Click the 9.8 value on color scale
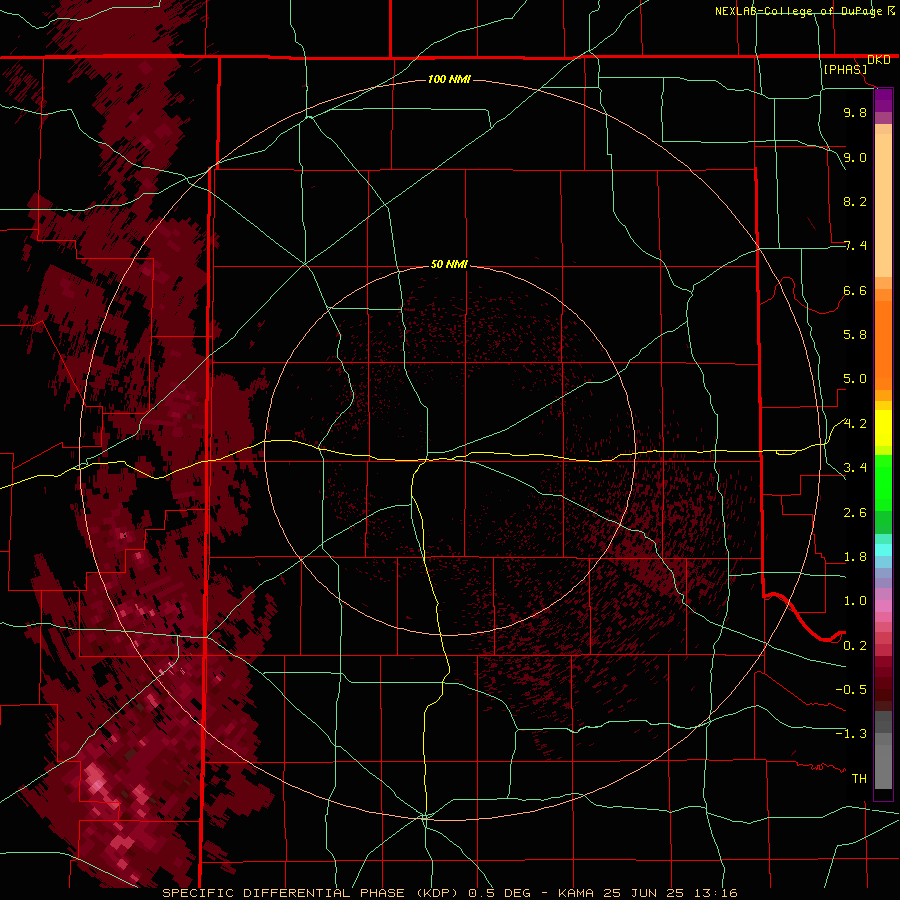Viewport: 900px width, 900px height. (x=855, y=112)
